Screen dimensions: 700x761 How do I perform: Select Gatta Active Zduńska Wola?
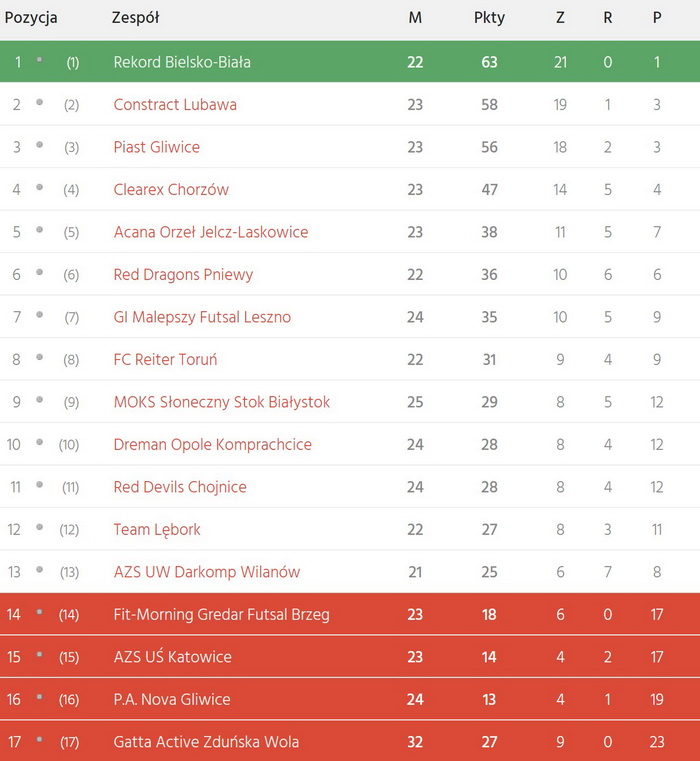click(206, 742)
